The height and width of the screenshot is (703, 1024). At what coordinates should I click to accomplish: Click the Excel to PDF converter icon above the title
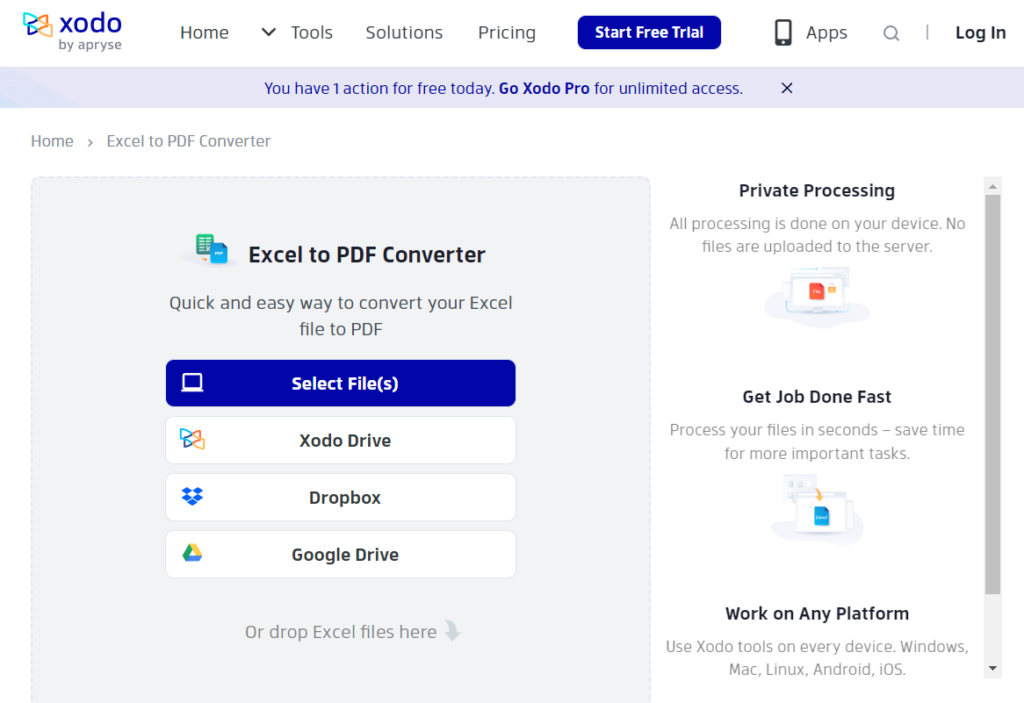click(210, 247)
